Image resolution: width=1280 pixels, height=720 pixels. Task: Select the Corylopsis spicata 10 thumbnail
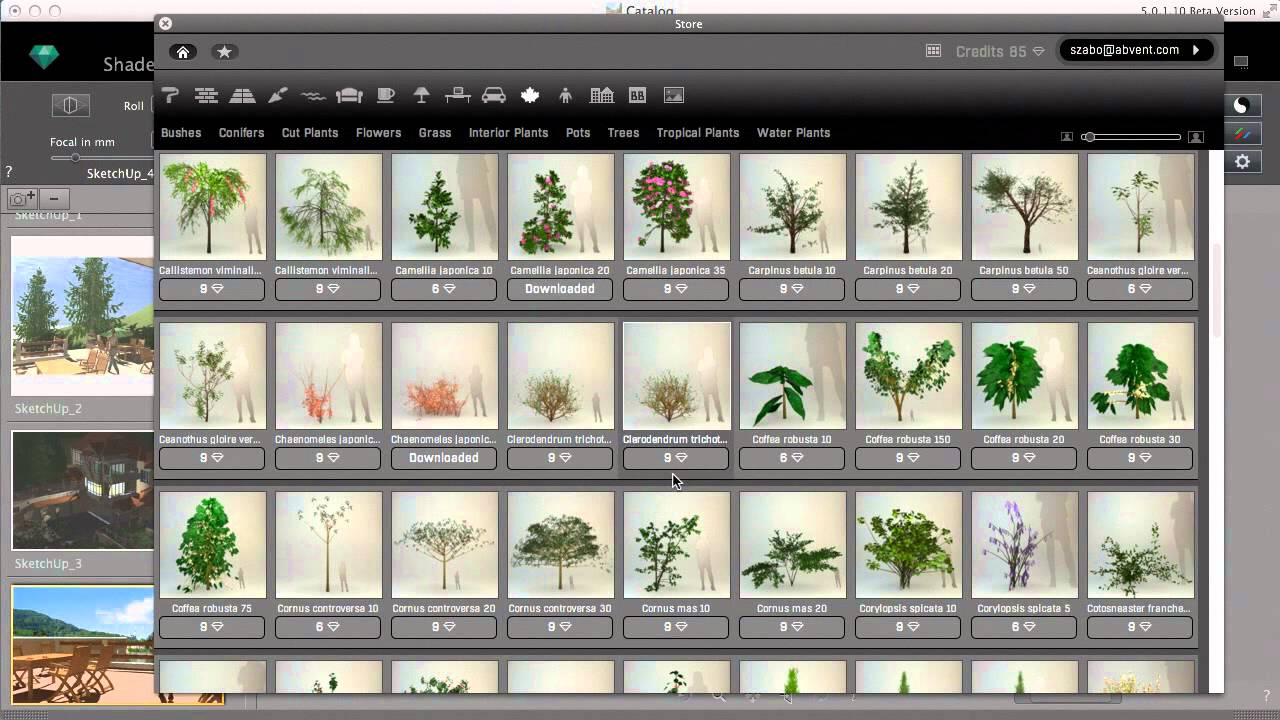coord(908,545)
